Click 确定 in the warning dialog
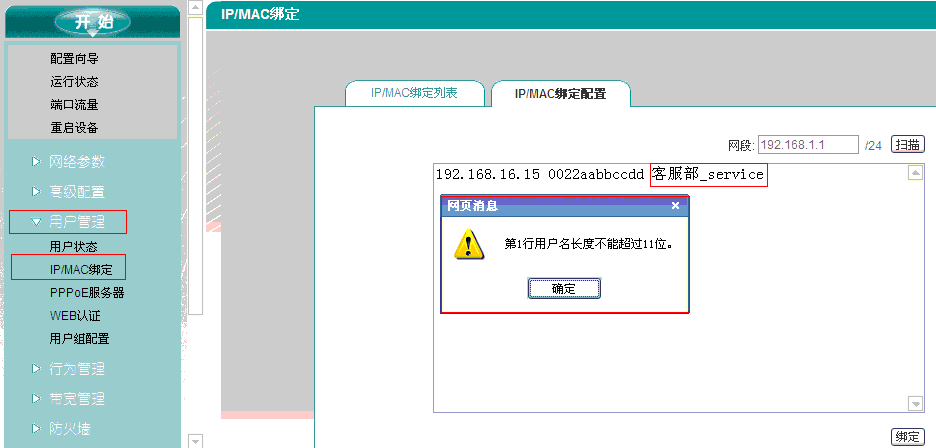936x448 pixels. point(564,288)
